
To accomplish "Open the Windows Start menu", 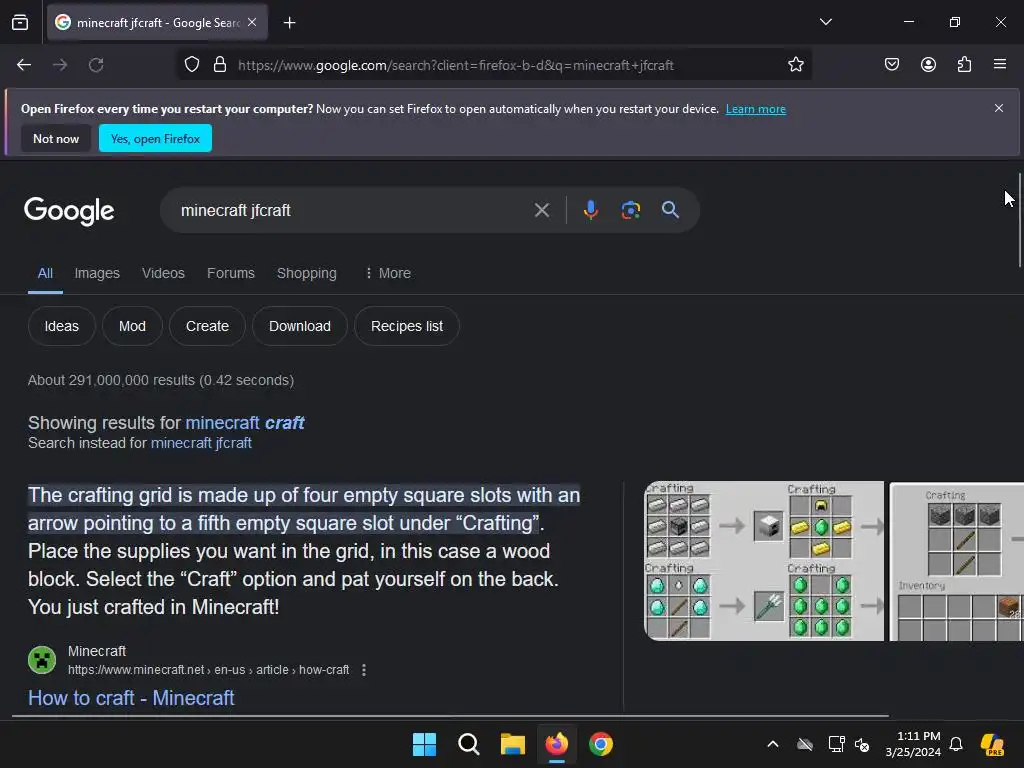I will tap(424, 744).
